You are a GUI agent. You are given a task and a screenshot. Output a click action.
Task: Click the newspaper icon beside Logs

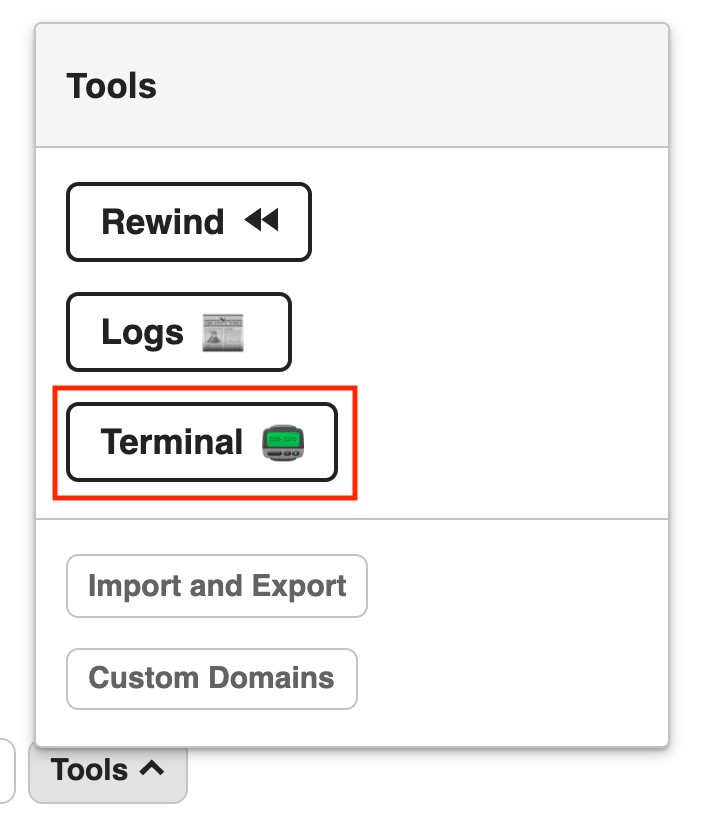click(223, 332)
